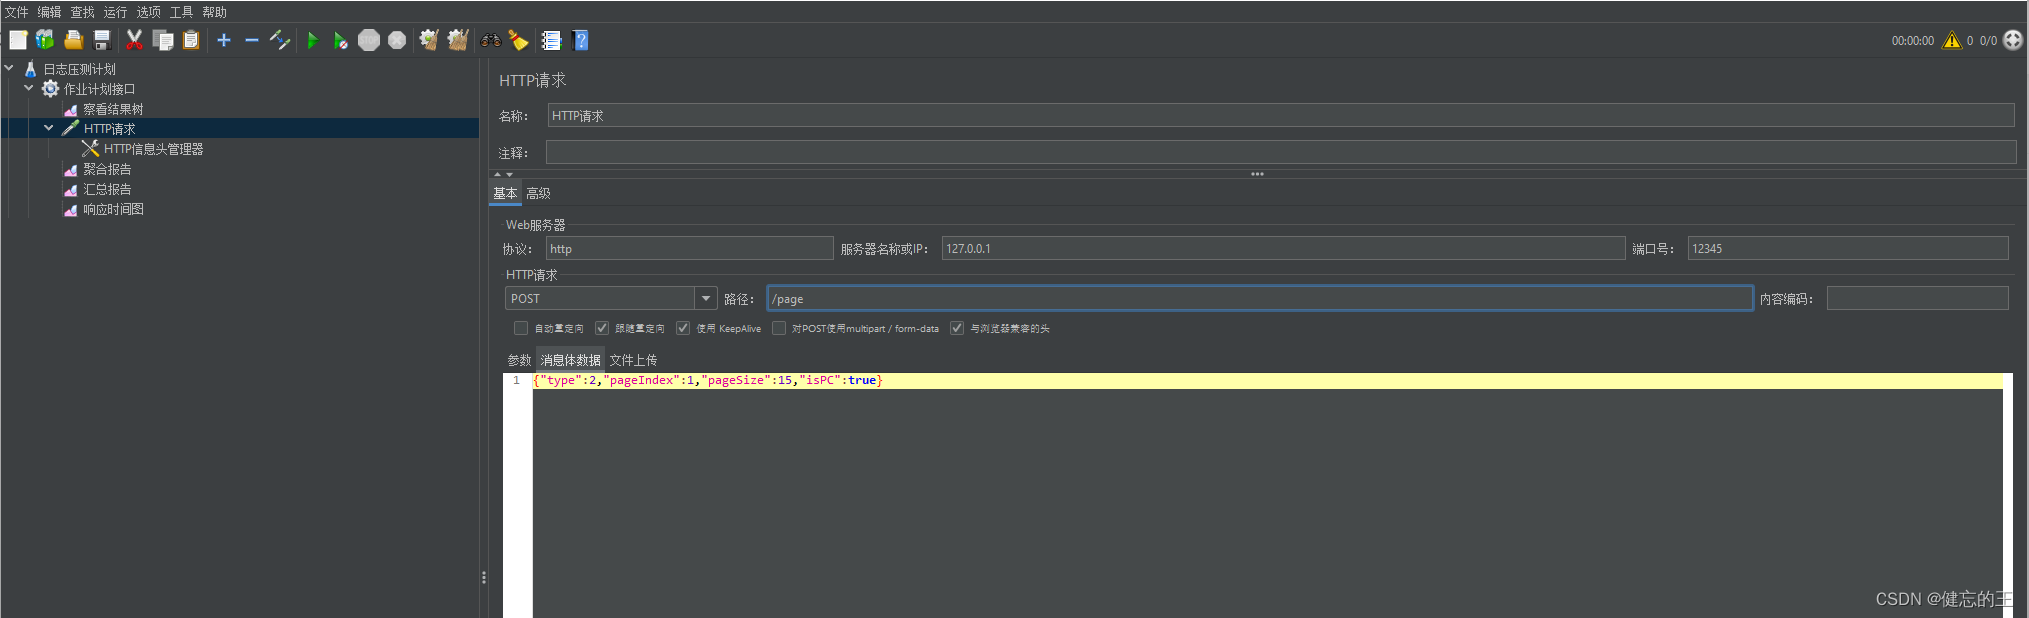Click the yellow warning triangle log icon
2029x618 pixels.
1951,40
